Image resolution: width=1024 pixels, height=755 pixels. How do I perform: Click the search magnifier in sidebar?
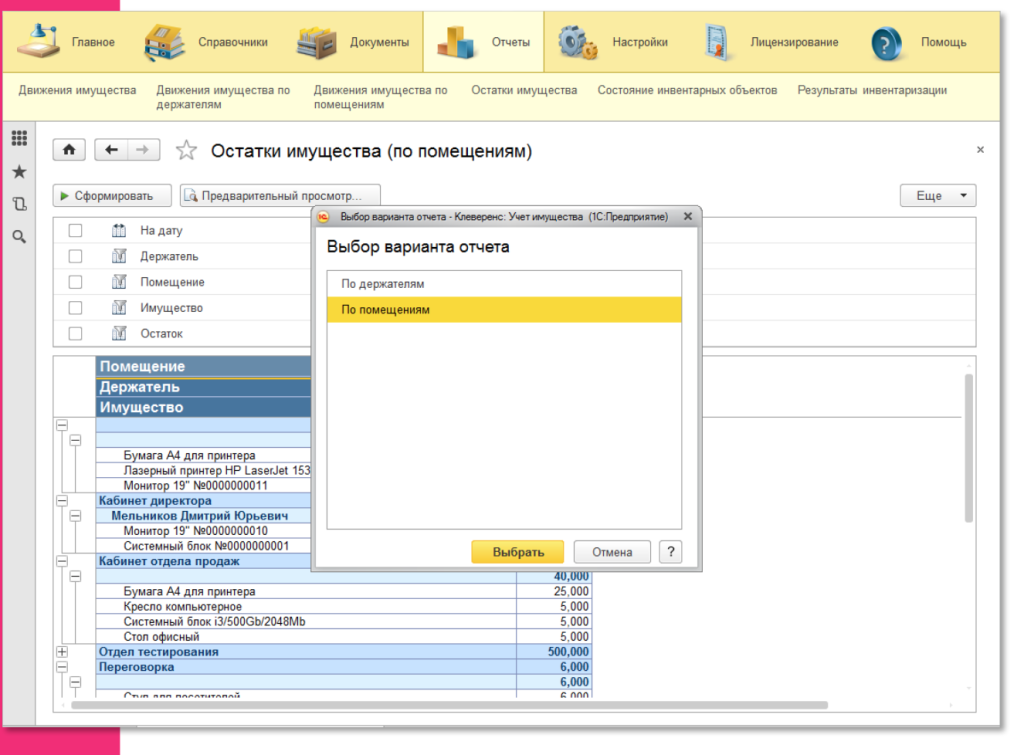coord(19,237)
